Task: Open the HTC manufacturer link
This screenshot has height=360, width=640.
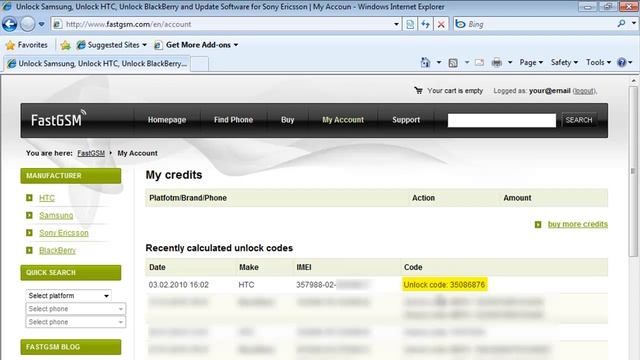Action: [47, 198]
